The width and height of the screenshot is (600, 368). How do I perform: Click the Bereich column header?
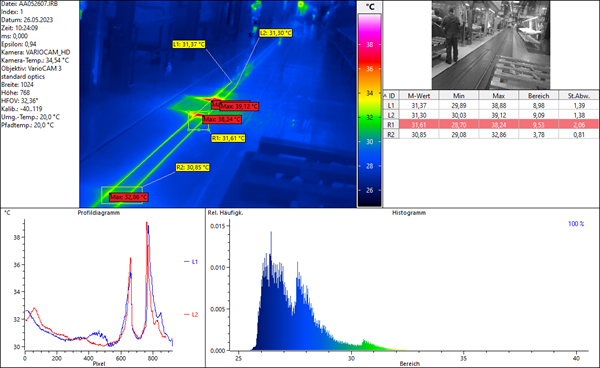coord(538,96)
